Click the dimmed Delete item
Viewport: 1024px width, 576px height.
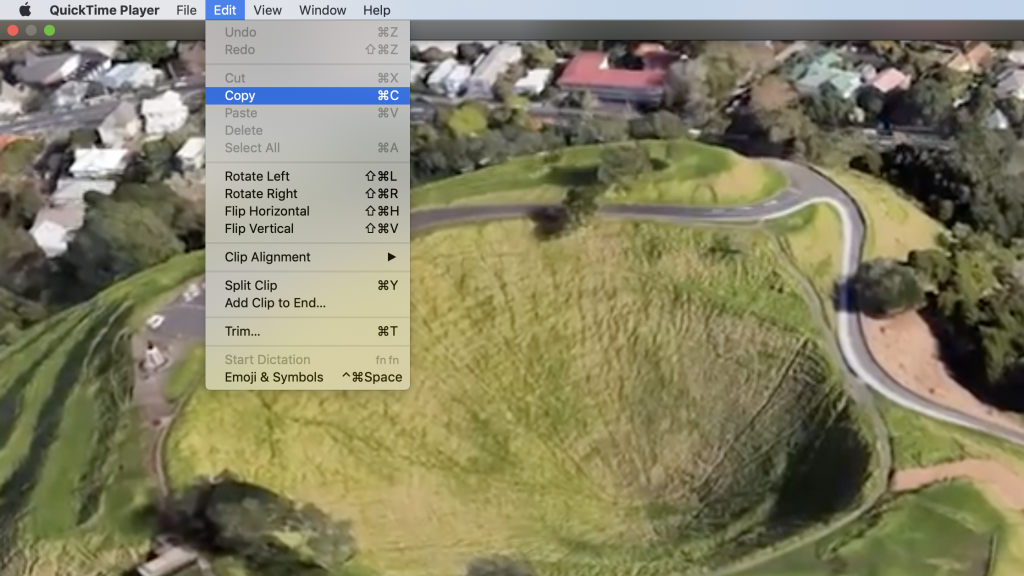point(308,131)
